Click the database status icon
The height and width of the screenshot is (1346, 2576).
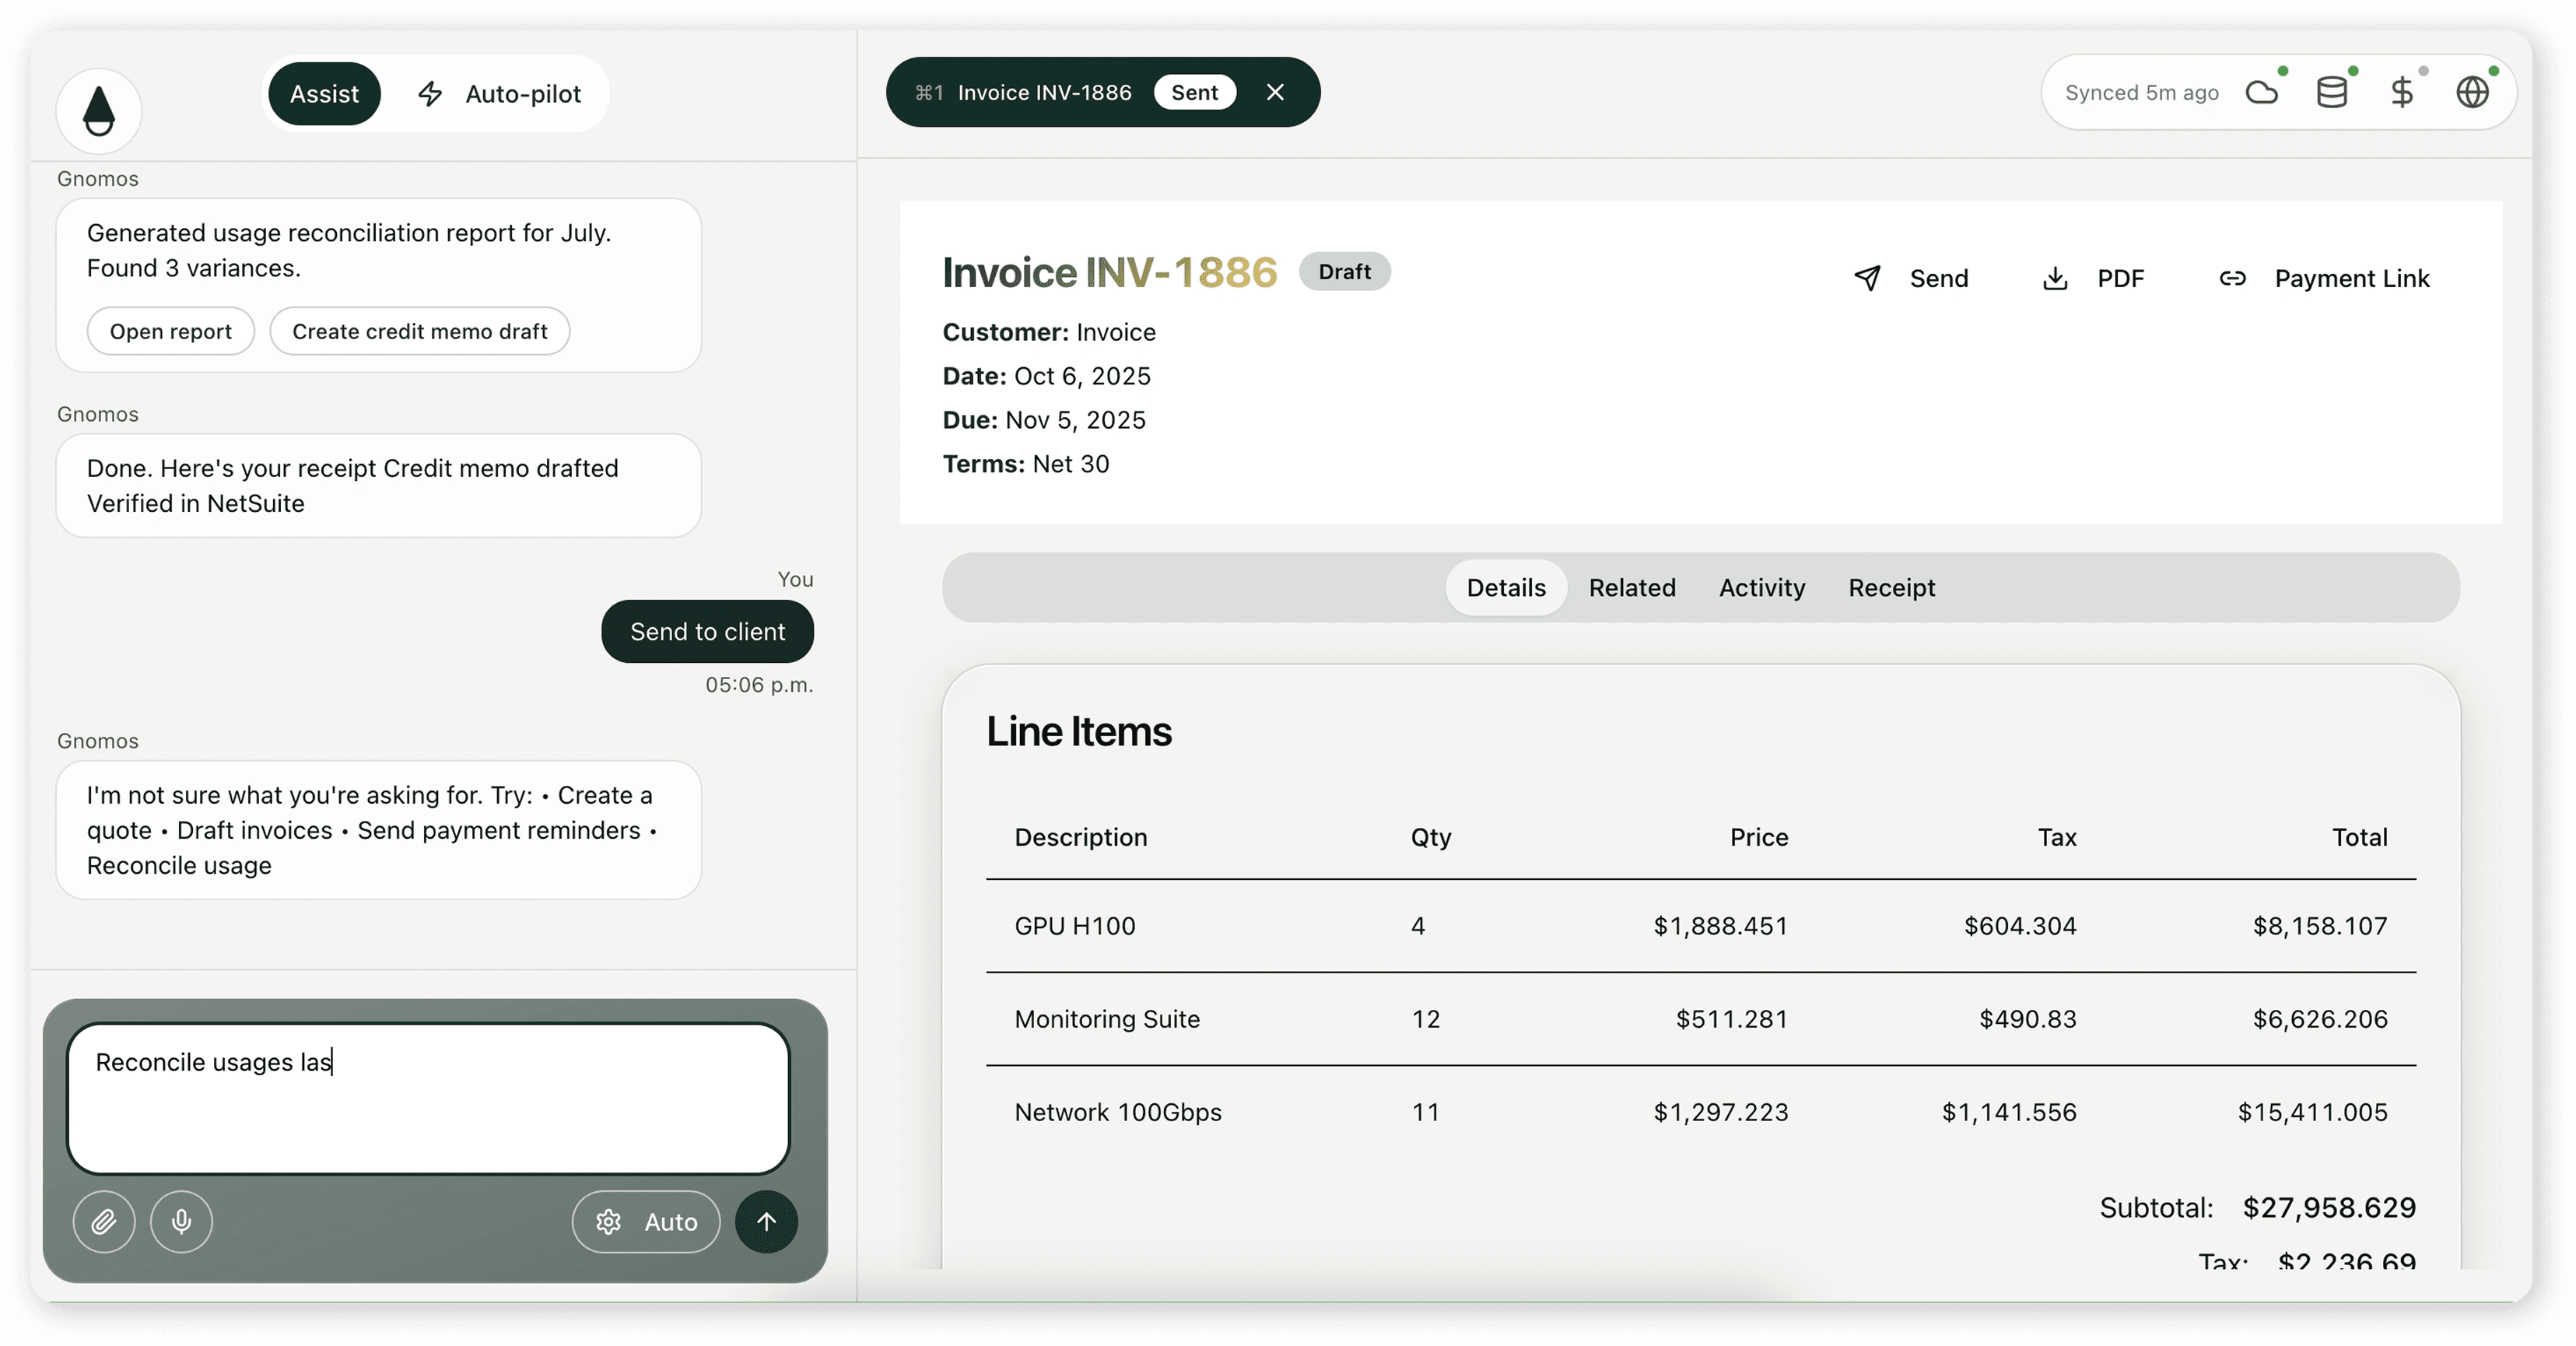pos(2331,93)
